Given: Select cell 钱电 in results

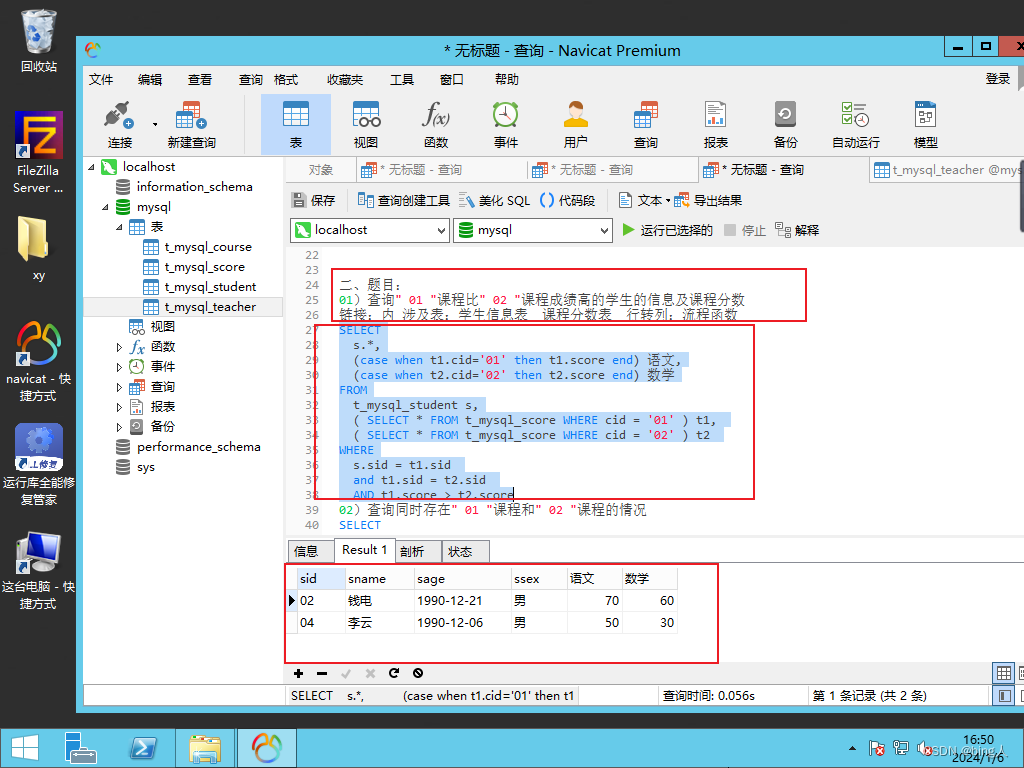Looking at the screenshot, I should [x=379, y=601].
